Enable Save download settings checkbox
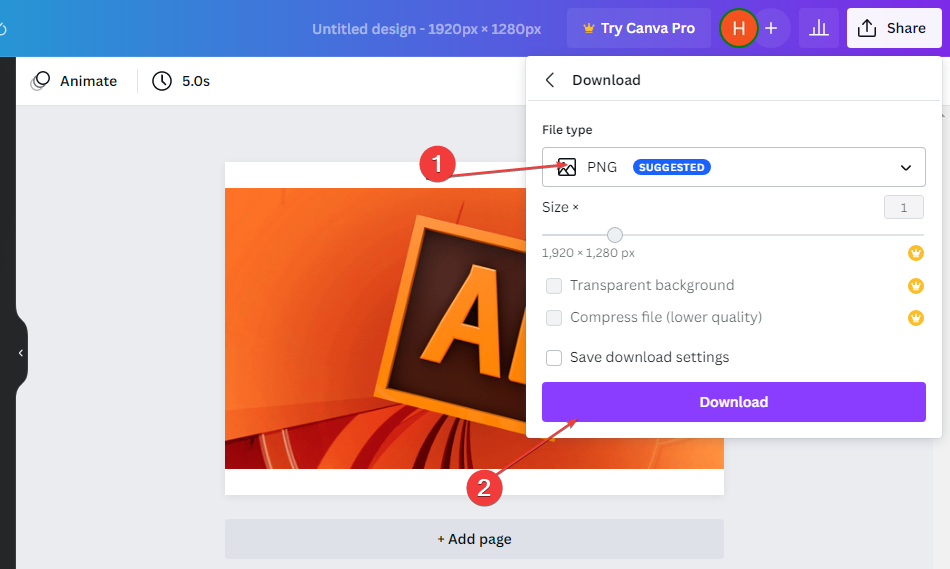The height and width of the screenshot is (569, 950). click(x=554, y=358)
